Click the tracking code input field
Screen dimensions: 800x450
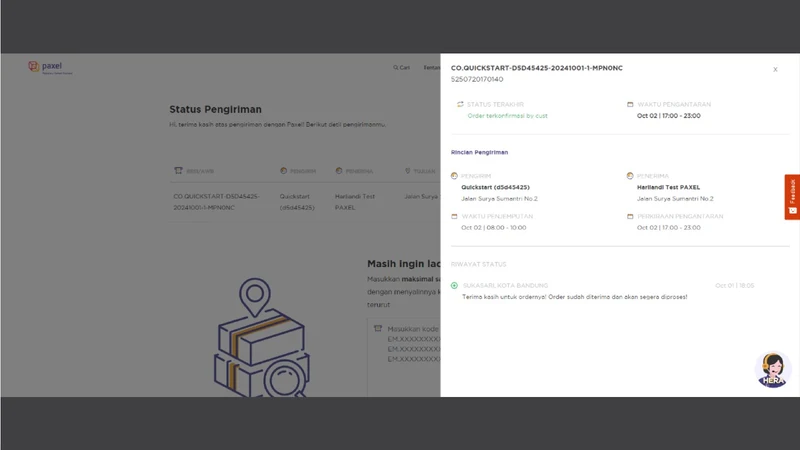click(404, 357)
